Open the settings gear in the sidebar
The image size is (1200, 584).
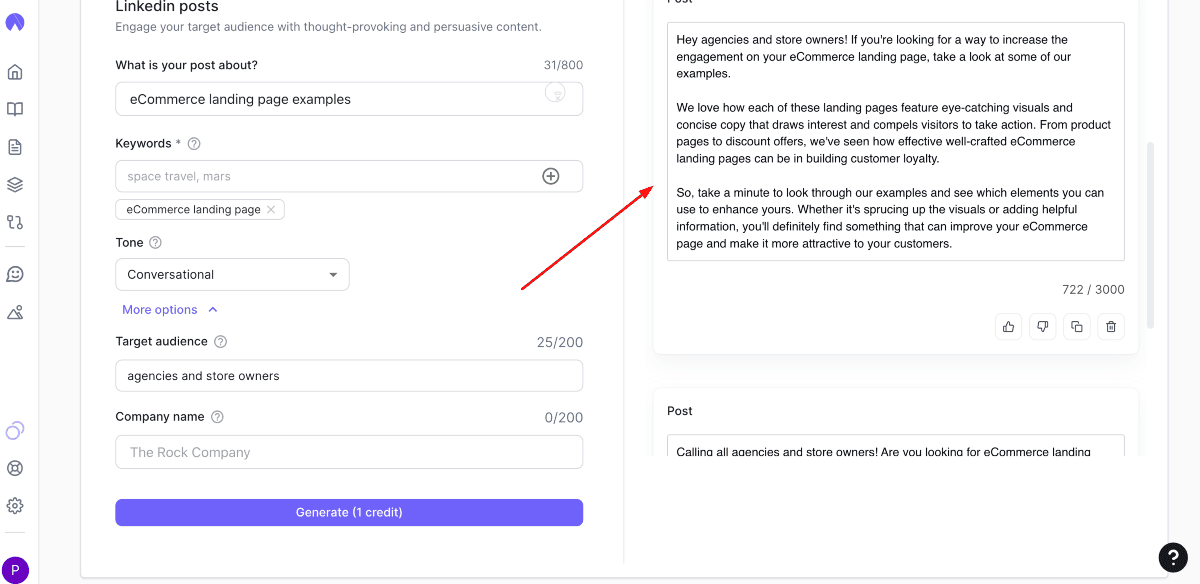[x=15, y=505]
